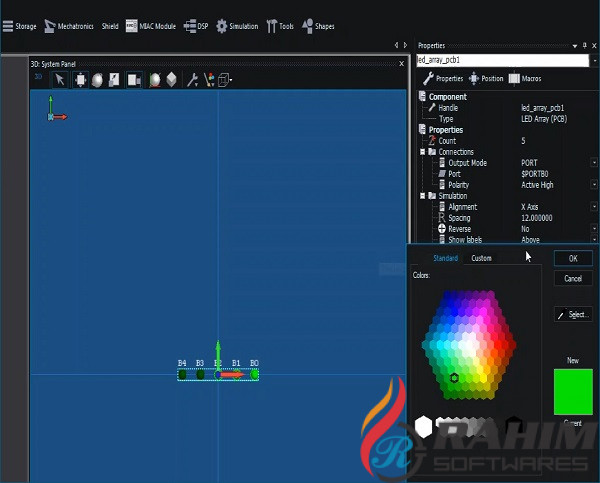The height and width of the screenshot is (483, 600).
Task: Cancel the color dialog
Action: (x=573, y=279)
